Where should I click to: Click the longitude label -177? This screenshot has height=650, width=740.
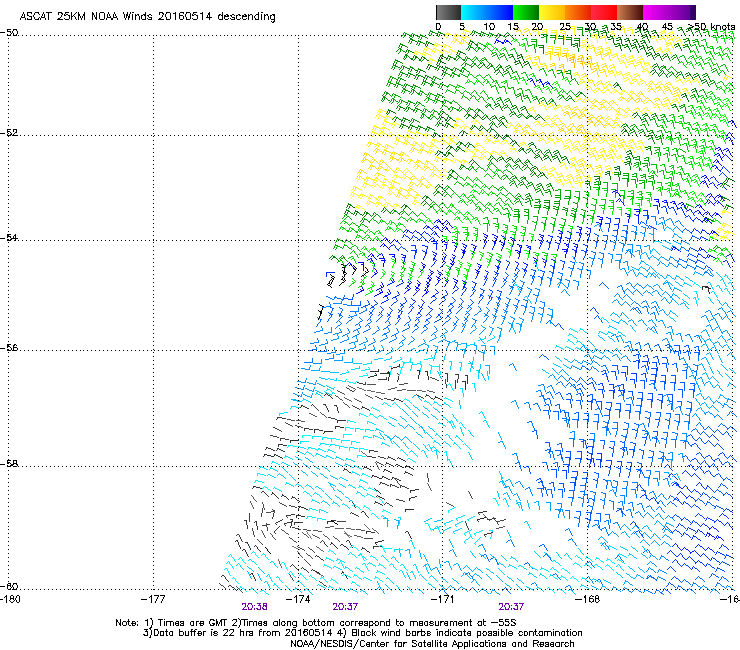point(153,599)
